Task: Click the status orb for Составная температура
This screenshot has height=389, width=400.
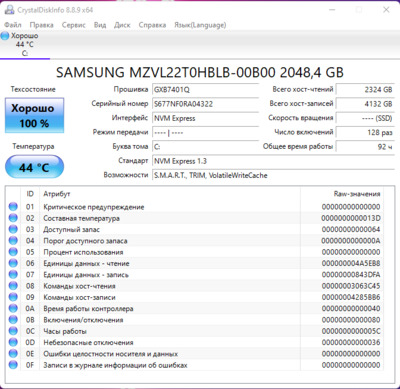Action: coord(13,218)
